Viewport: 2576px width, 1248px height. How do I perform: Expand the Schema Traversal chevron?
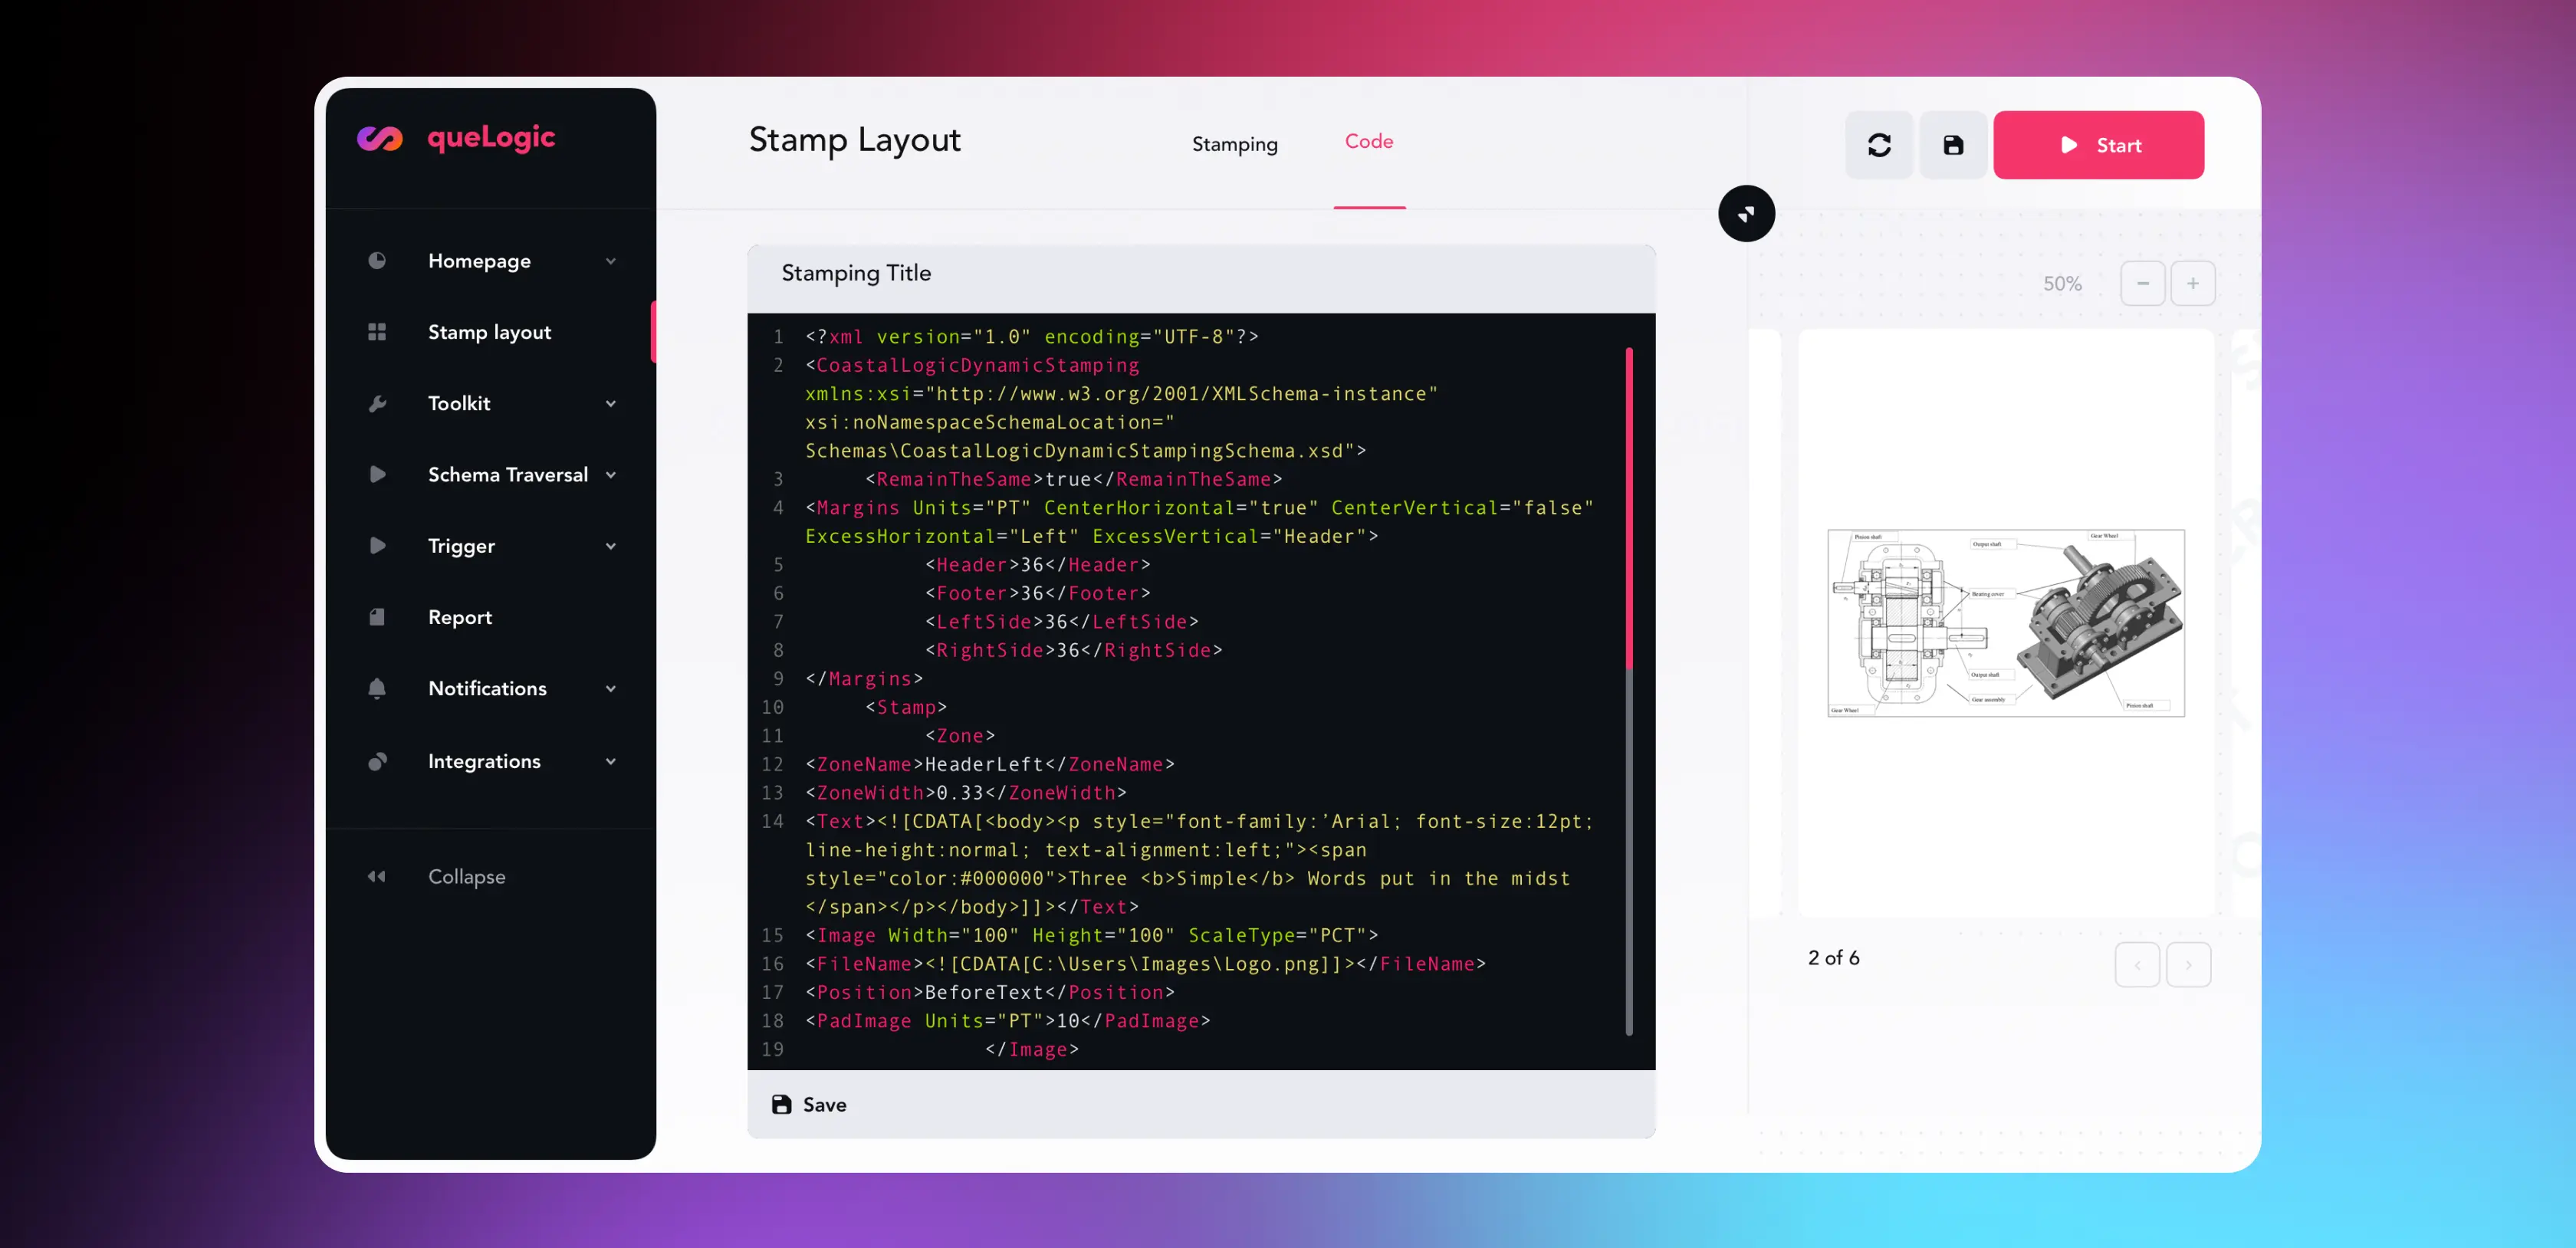[x=610, y=475]
